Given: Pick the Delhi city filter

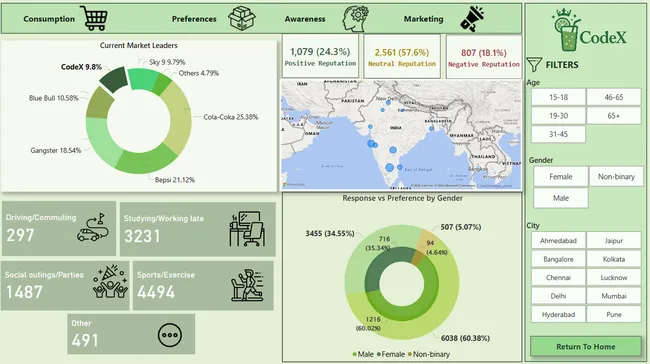Looking at the screenshot, I should (x=558, y=296).
